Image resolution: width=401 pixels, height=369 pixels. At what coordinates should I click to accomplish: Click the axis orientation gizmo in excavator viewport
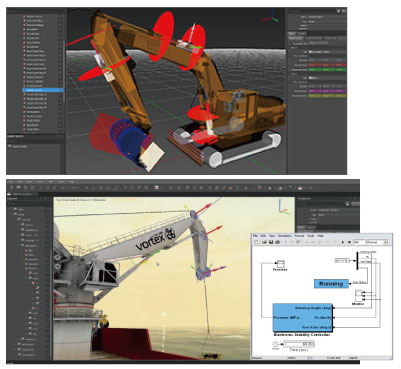pos(271,16)
